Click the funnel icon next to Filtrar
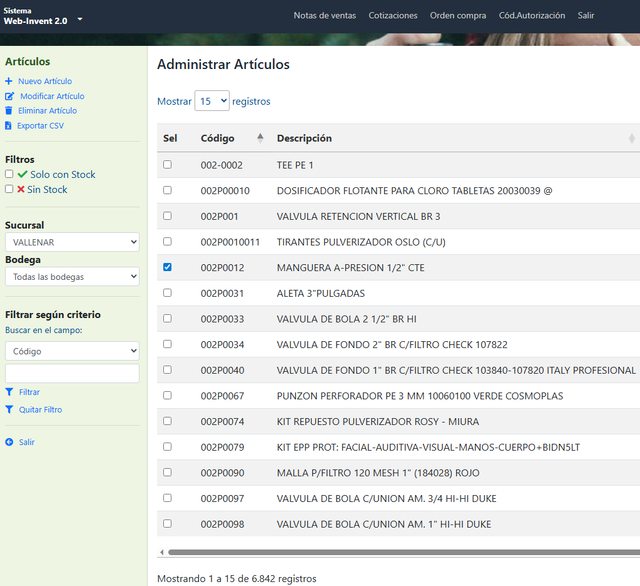 coord(9,392)
